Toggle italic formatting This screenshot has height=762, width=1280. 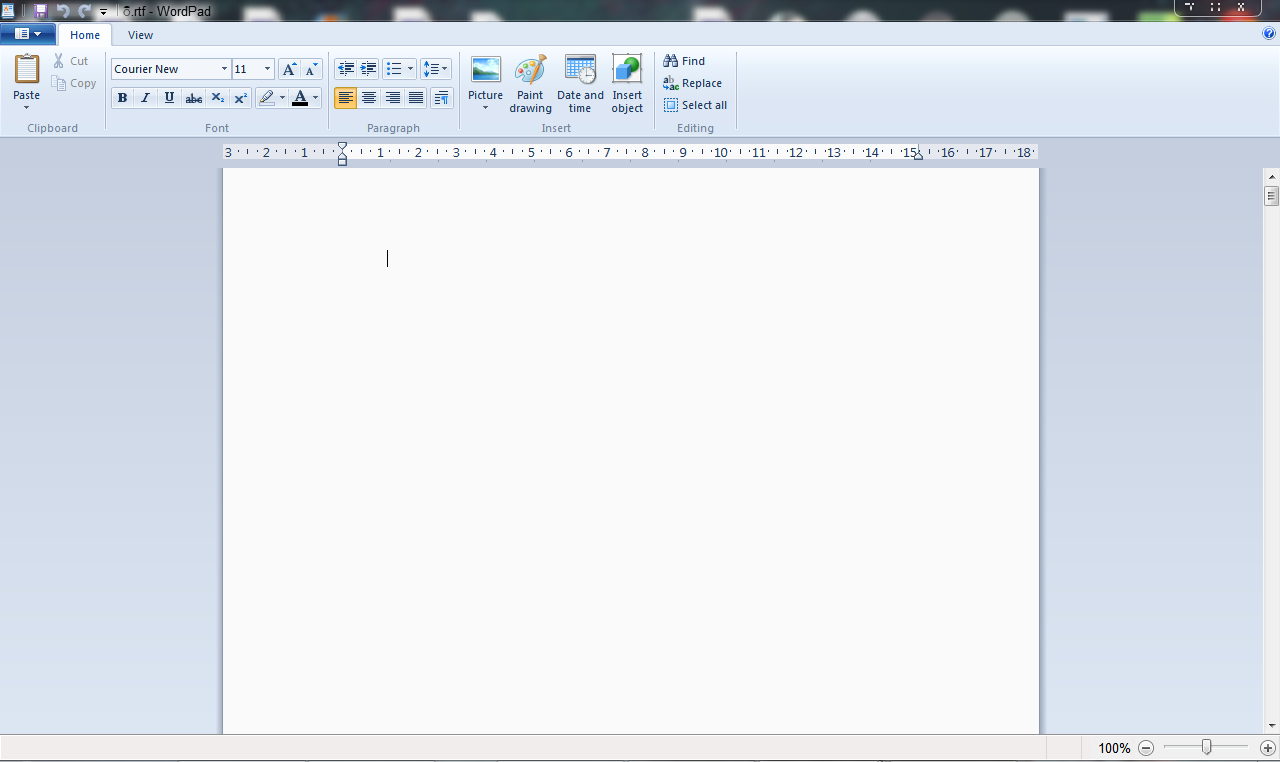[x=146, y=98]
